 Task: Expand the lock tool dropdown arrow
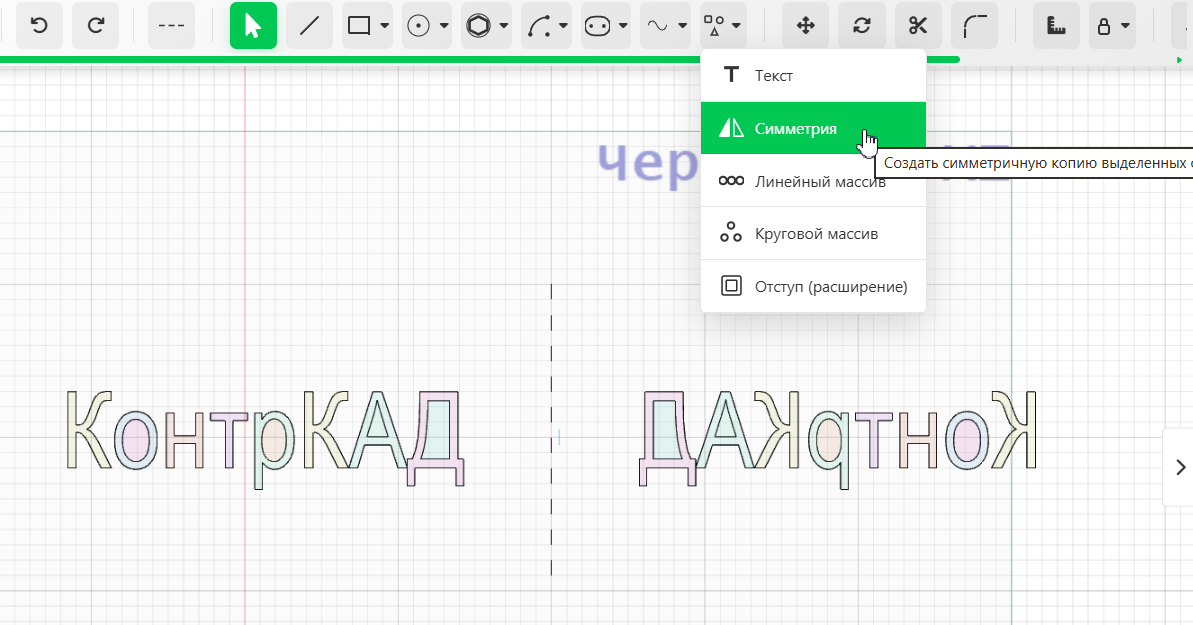click(1125, 26)
